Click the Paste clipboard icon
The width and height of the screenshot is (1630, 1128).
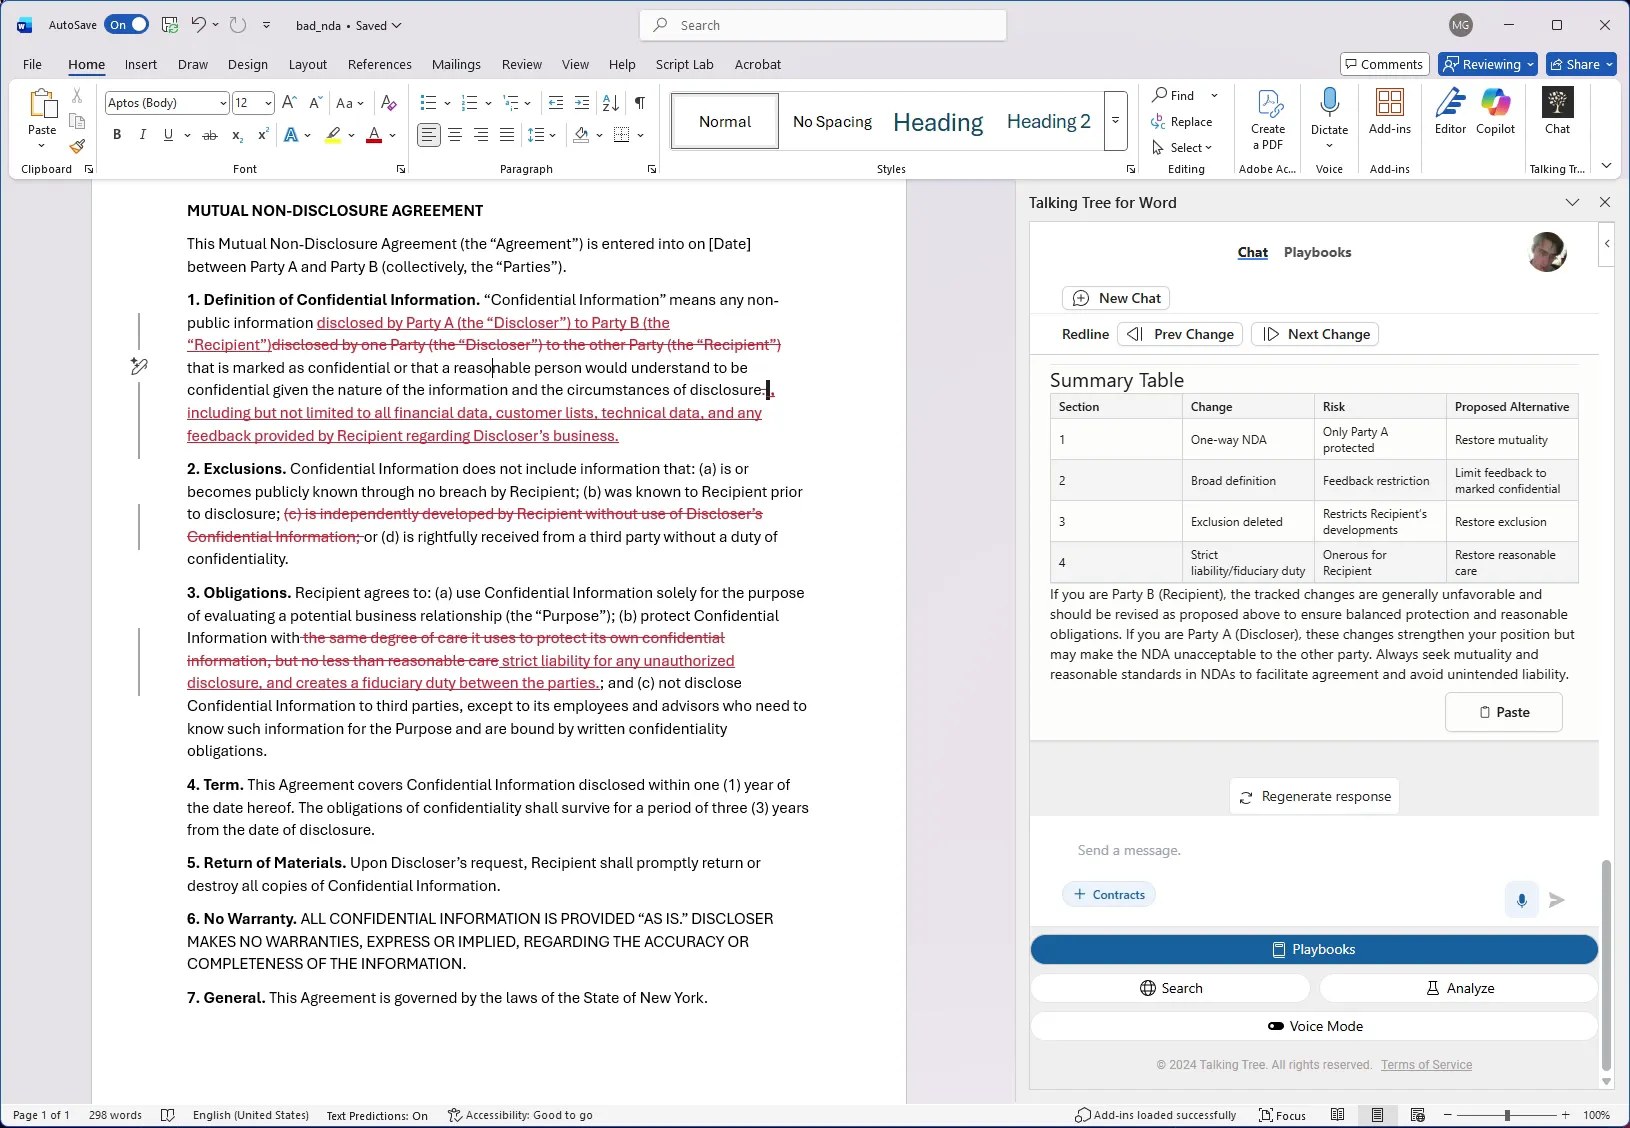pos(42,104)
